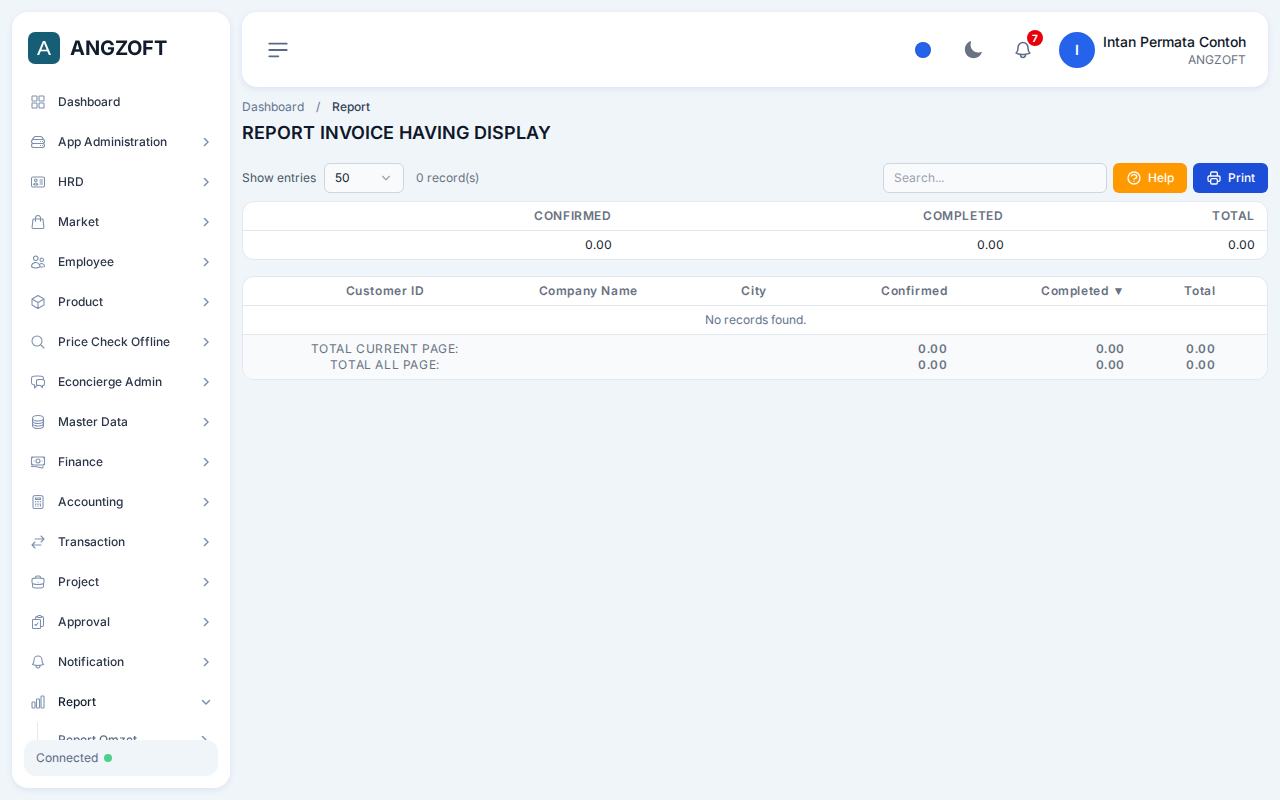The image size is (1280, 800).
Task: Click the Search input field
Action: (x=995, y=178)
